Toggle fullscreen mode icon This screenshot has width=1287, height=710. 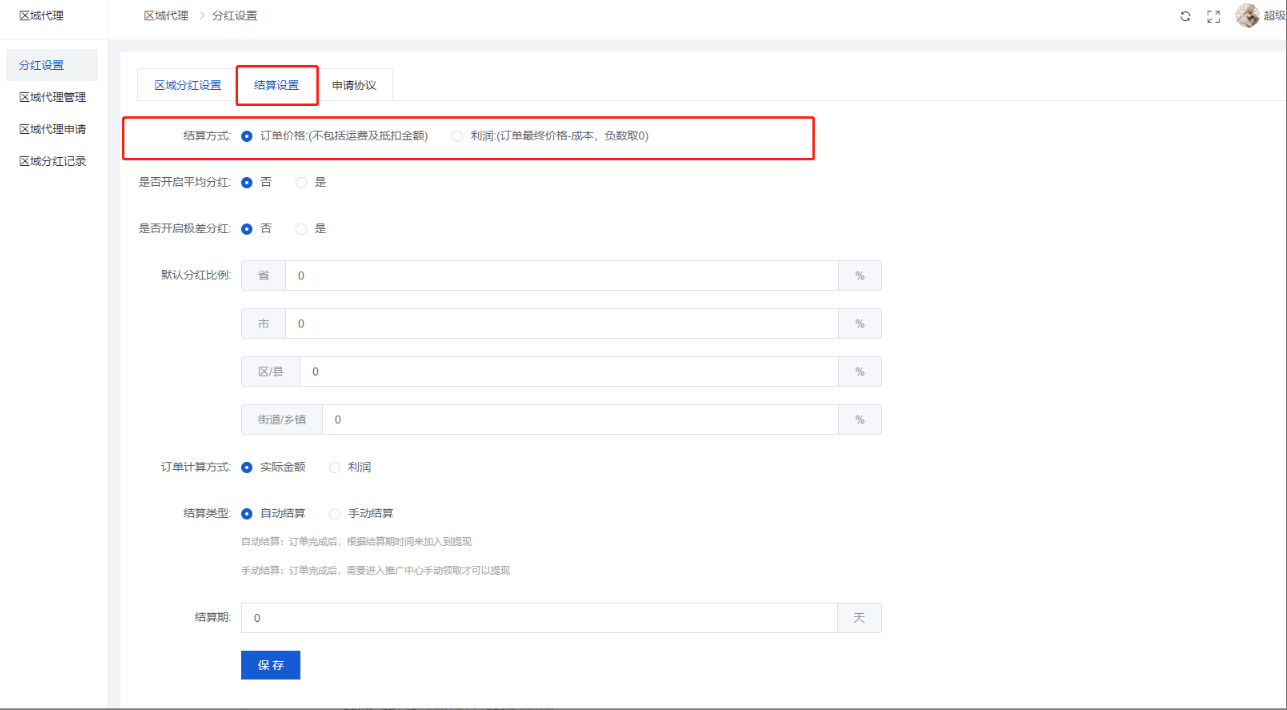click(x=1214, y=17)
